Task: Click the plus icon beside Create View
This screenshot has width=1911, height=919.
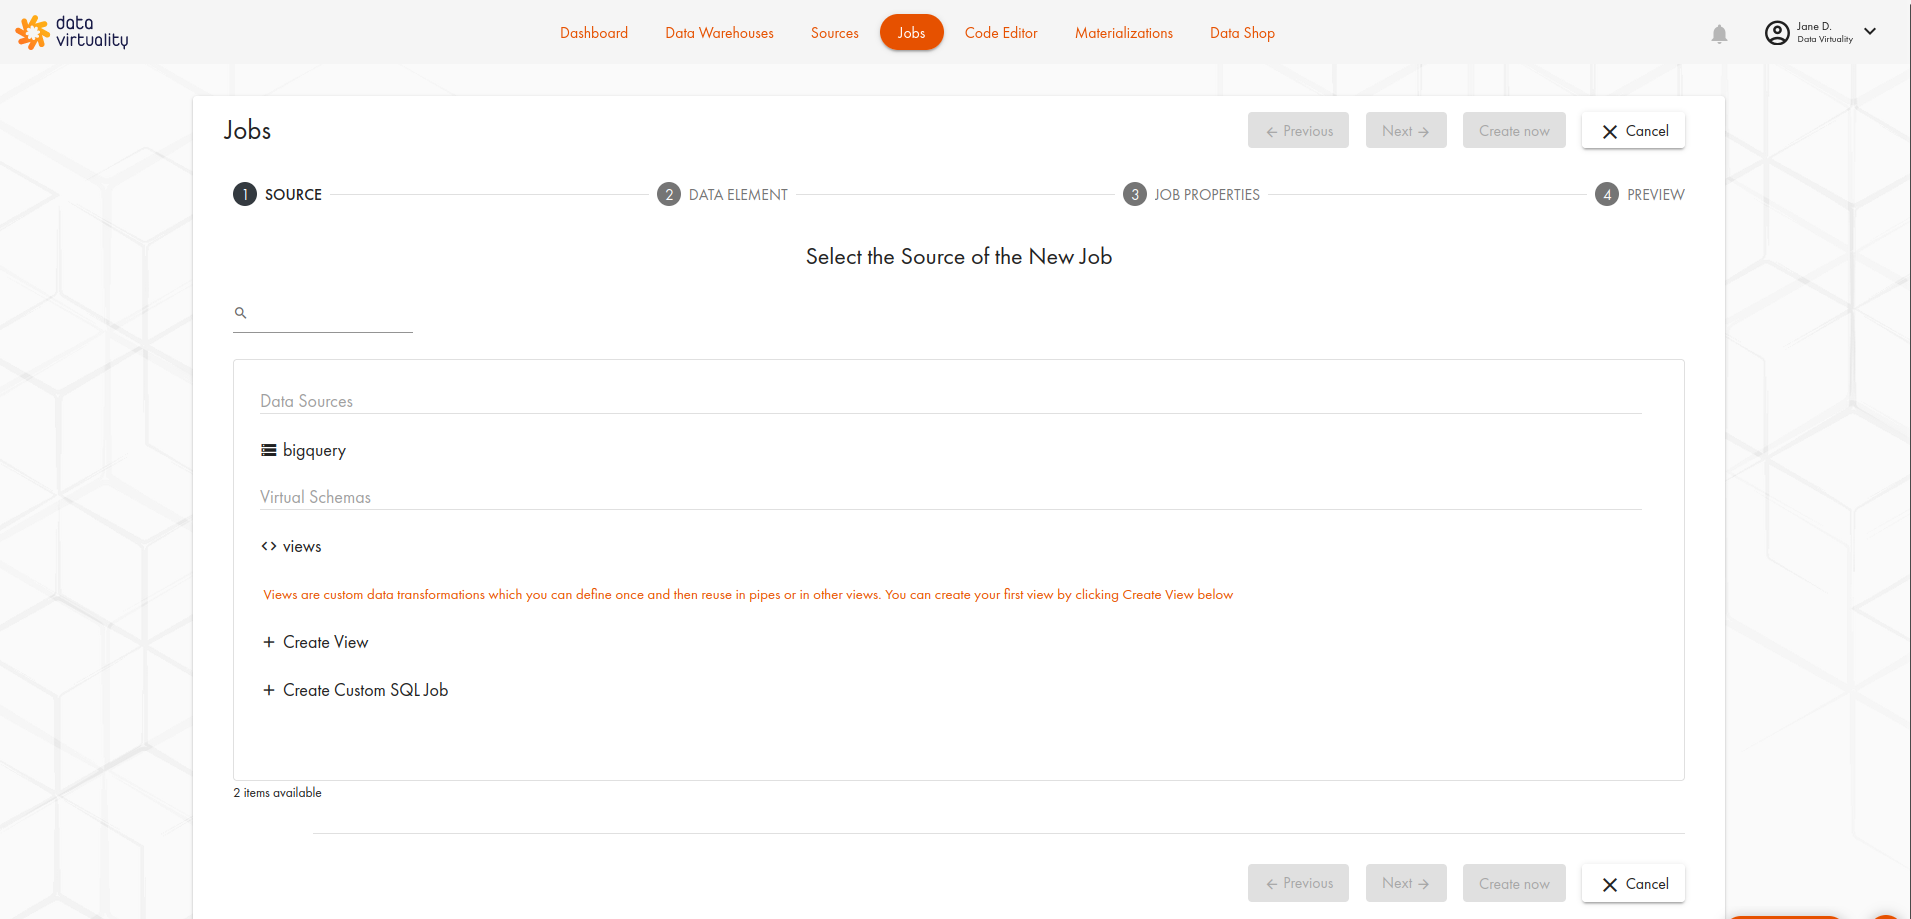Action: tap(269, 642)
